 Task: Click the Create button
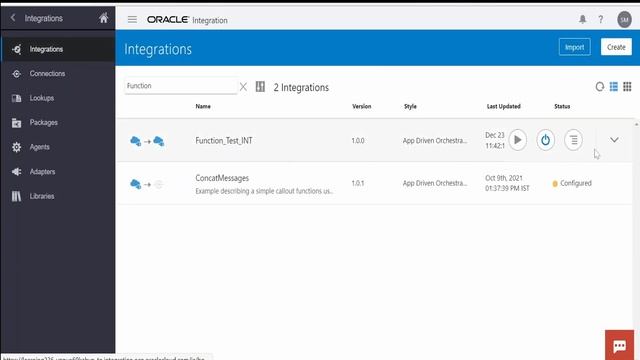(616, 47)
